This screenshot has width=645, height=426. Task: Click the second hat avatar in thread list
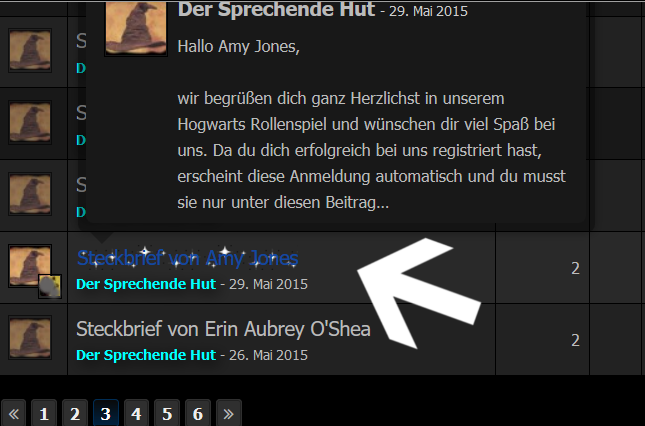point(30,122)
